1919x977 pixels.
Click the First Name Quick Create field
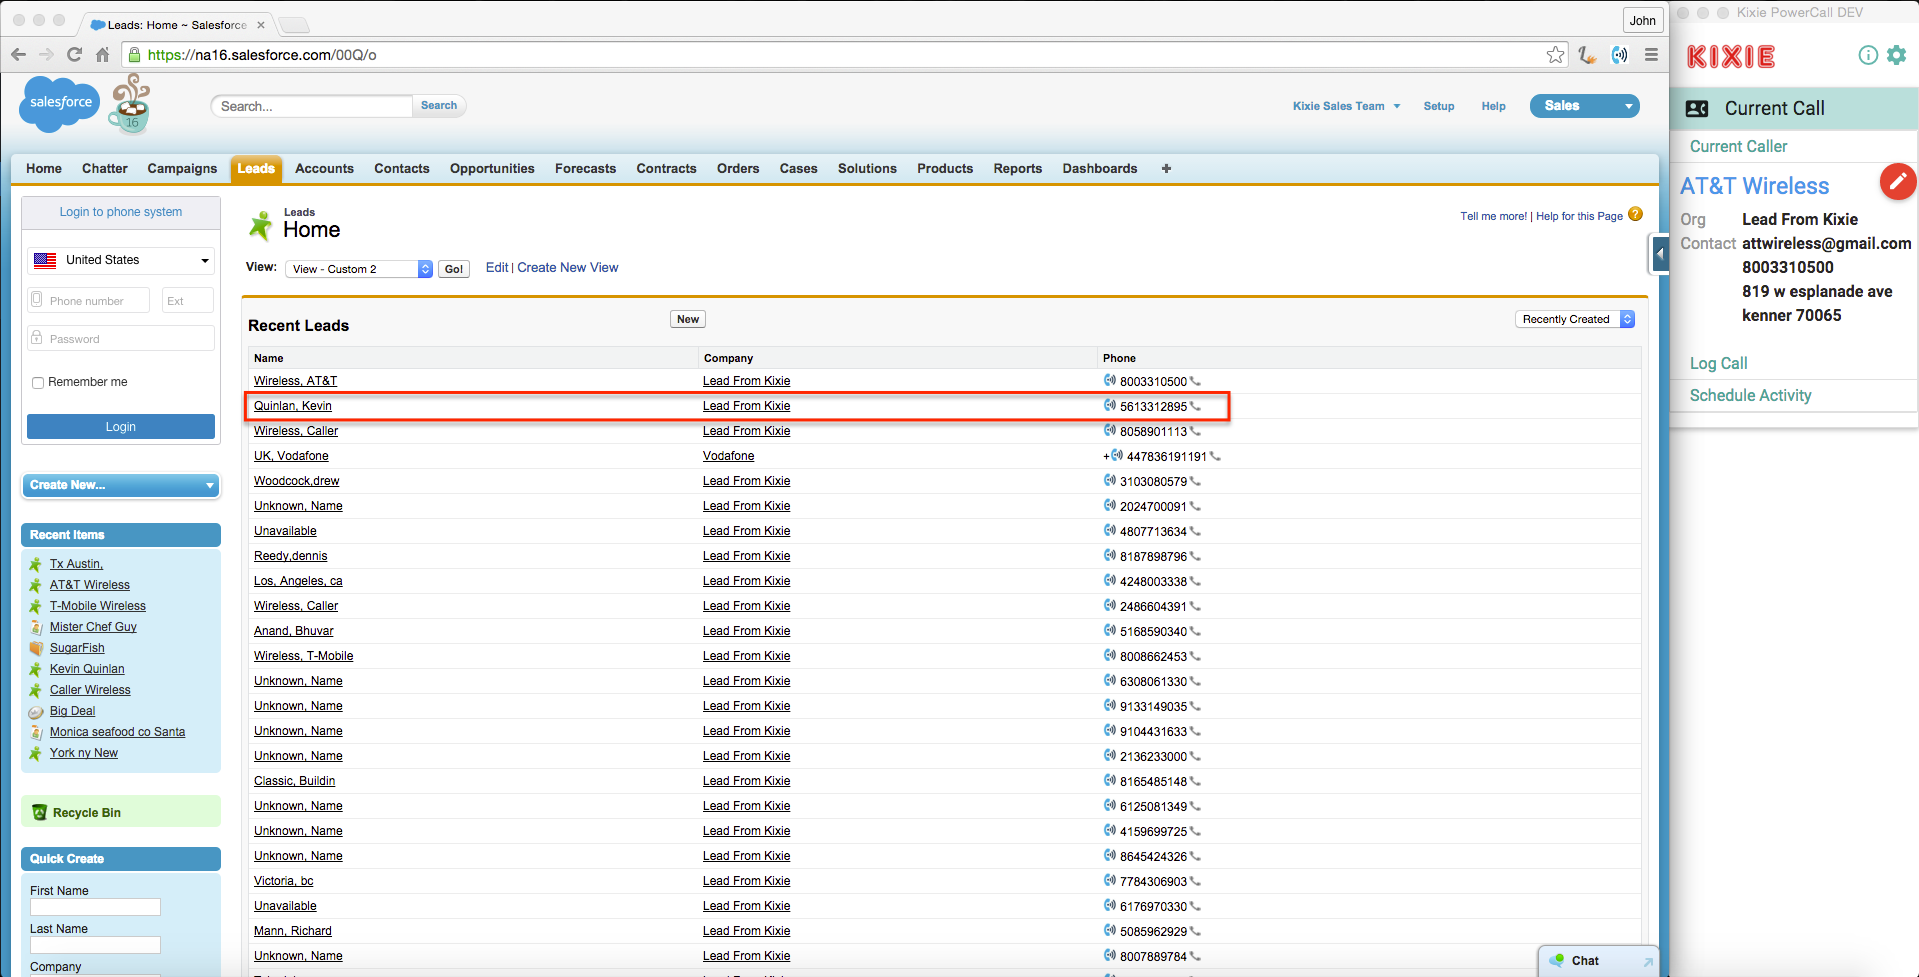click(95, 907)
